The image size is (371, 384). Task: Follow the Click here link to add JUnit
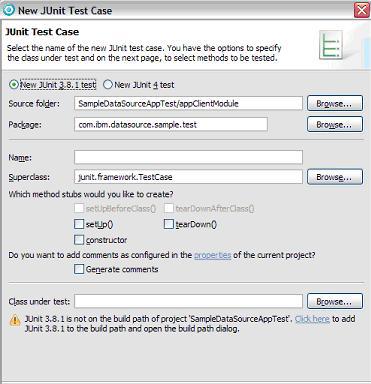[x=312, y=319]
